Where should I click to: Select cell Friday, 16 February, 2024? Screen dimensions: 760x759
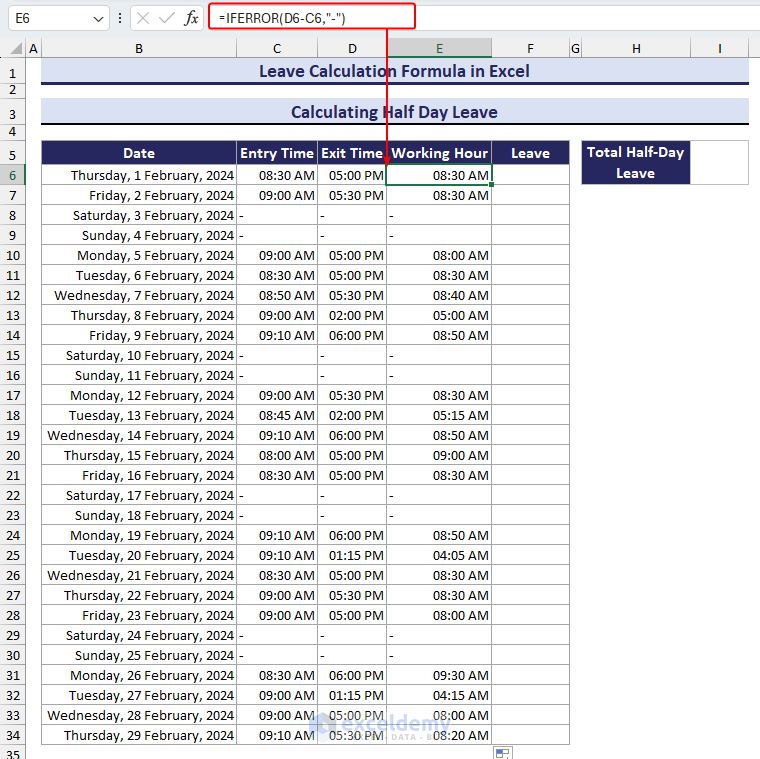[x=139, y=475]
